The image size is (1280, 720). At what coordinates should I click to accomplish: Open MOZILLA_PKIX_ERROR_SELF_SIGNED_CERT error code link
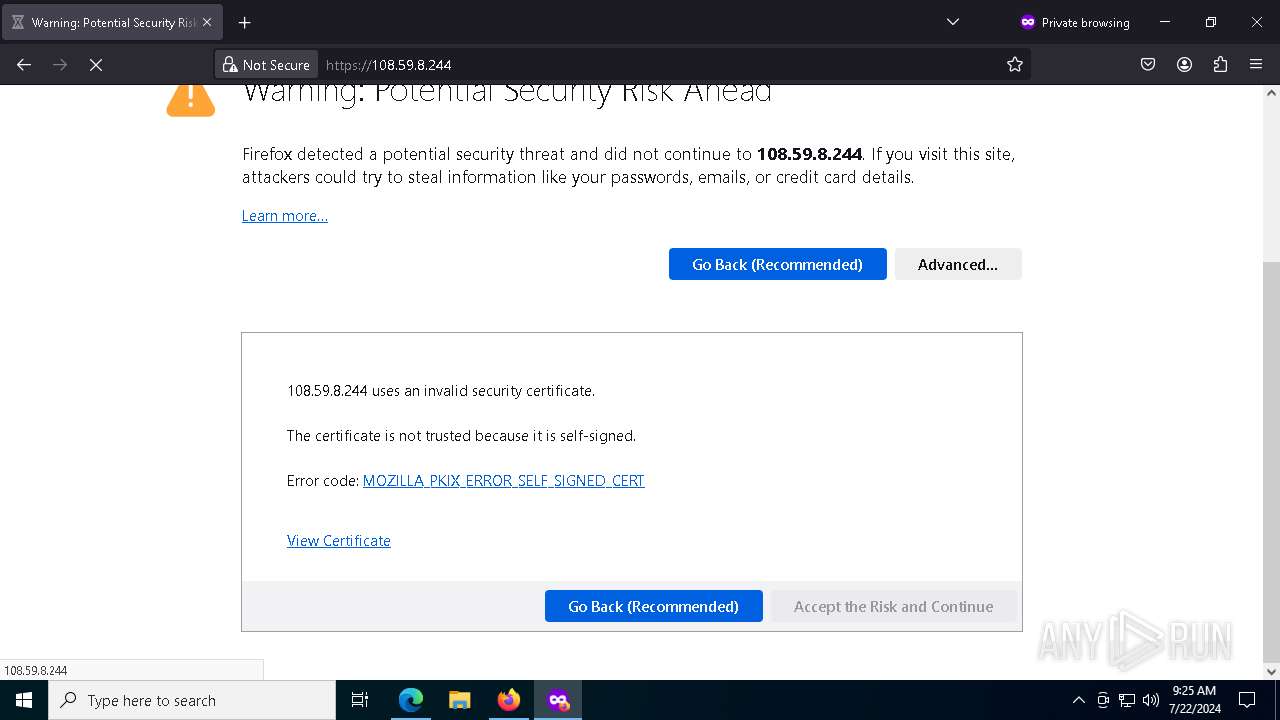pos(503,481)
